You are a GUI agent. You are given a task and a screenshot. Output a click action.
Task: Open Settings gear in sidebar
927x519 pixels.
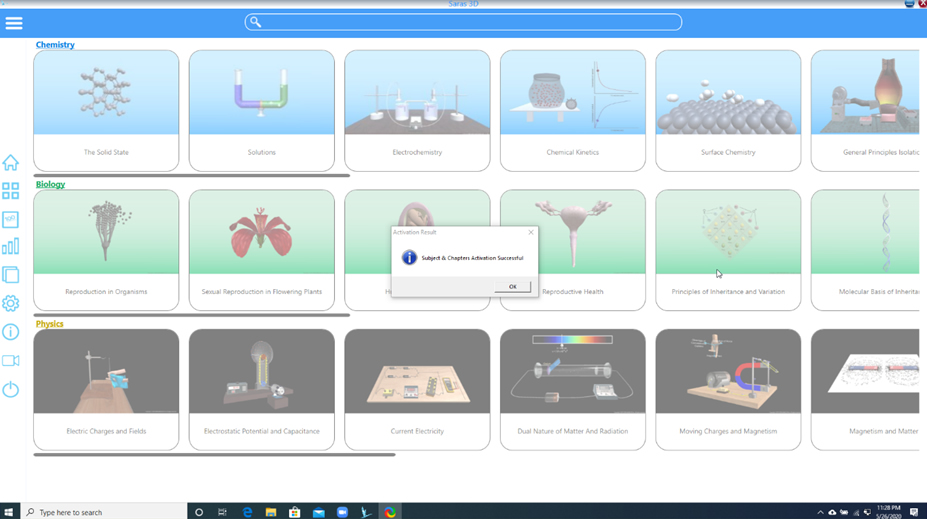(11, 303)
